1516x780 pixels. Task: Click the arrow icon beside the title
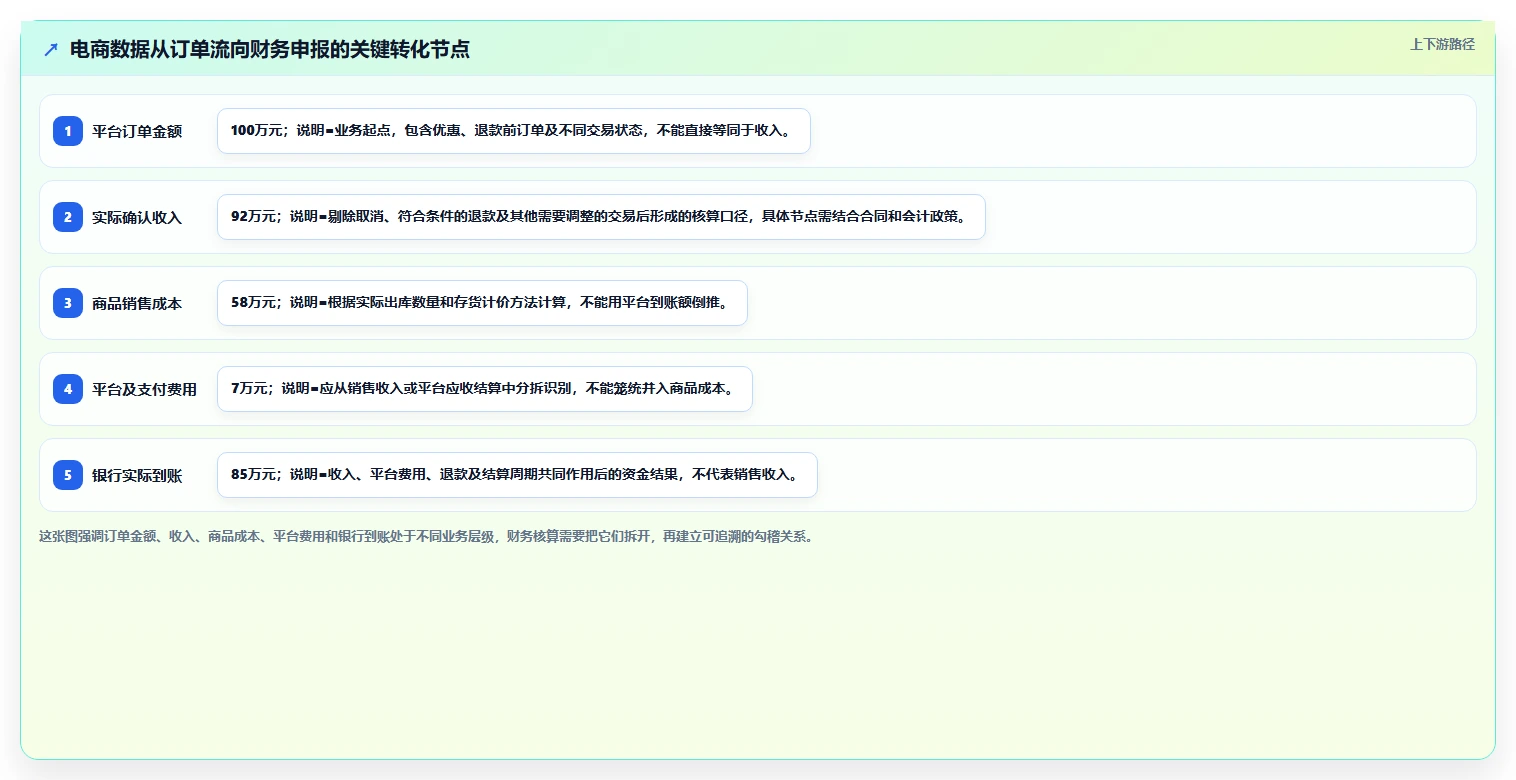click(51, 49)
